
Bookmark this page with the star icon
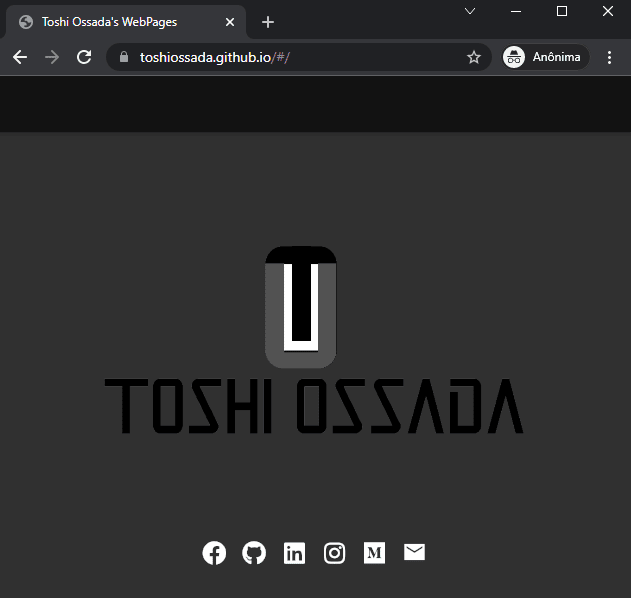[x=474, y=57]
